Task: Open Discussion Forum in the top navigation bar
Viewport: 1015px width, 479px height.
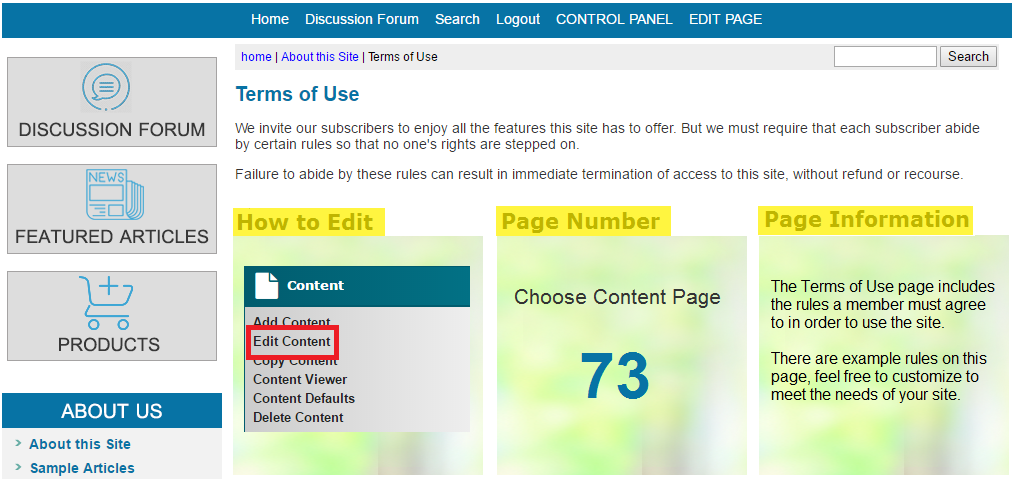Action: coord(362,19)
